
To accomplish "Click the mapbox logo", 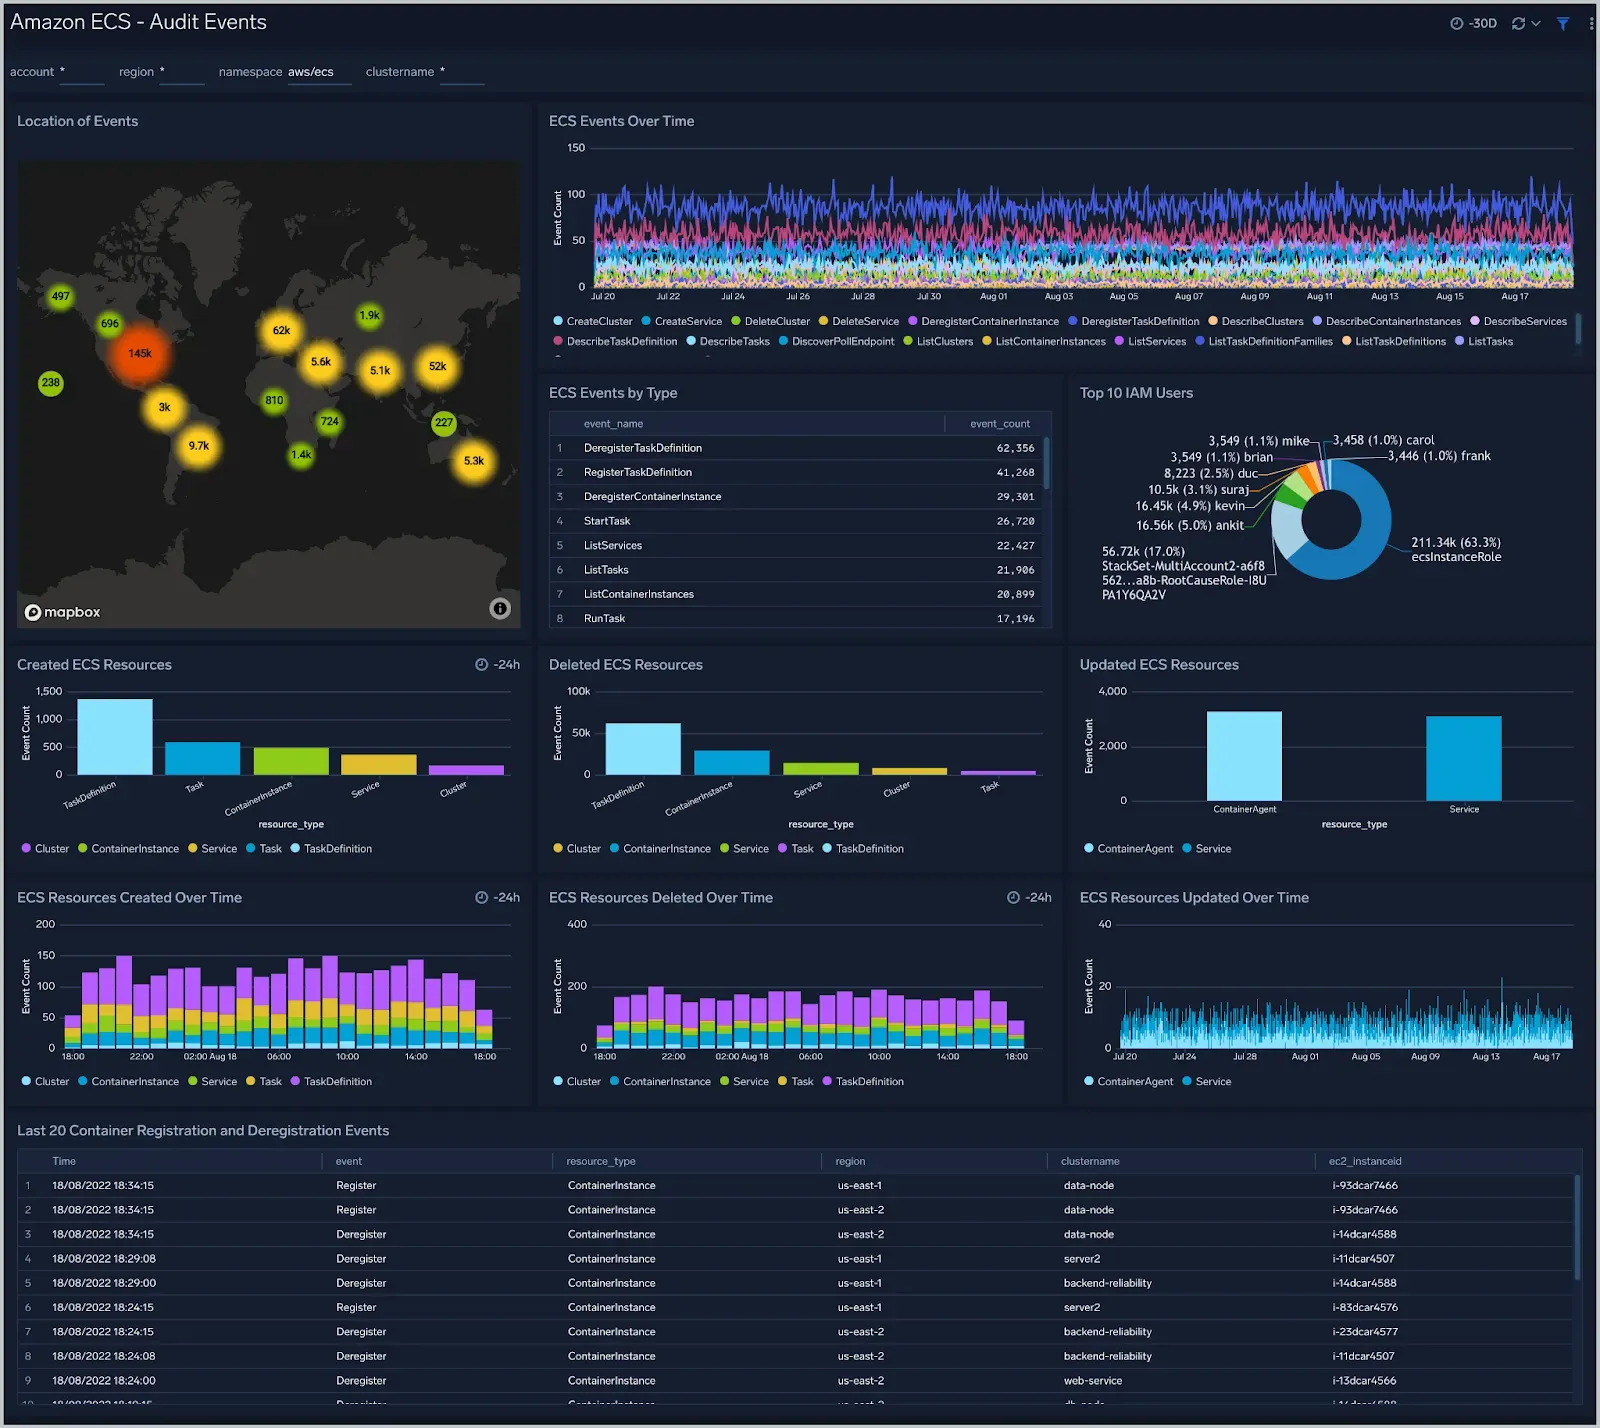I will coord(62,612).
